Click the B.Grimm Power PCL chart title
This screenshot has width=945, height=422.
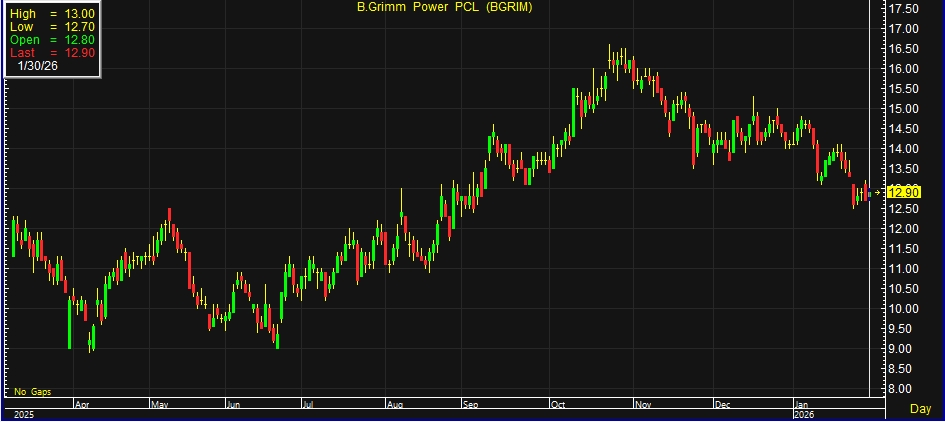444,8
